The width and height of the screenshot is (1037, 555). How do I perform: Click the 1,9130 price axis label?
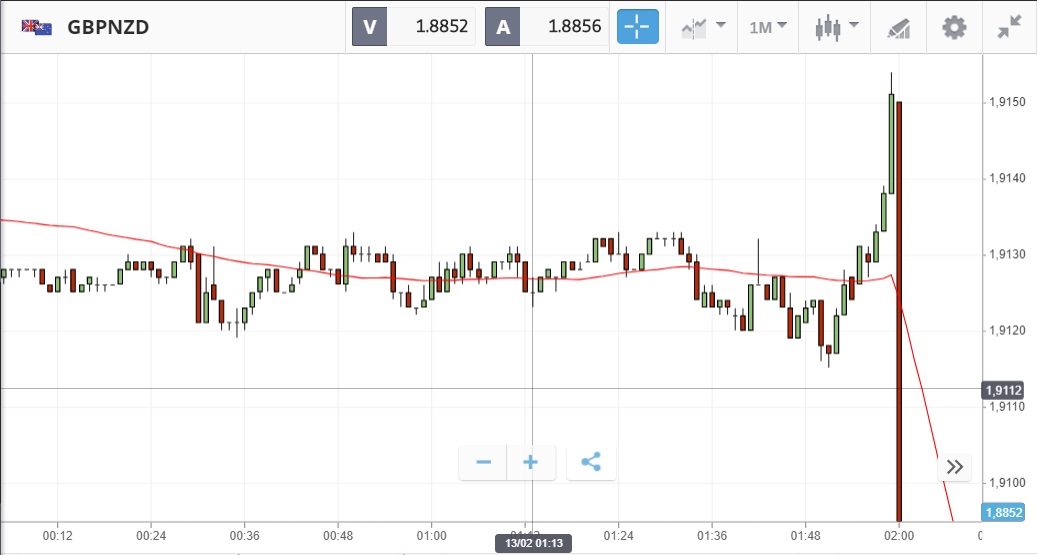pyautogui.click(x=1007, y=254)
